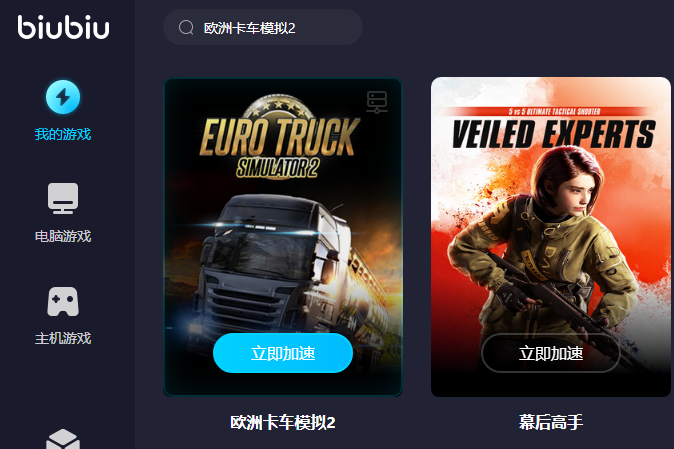Click the red 5 vs 5 tactical shooter banner

coord(554,111)
